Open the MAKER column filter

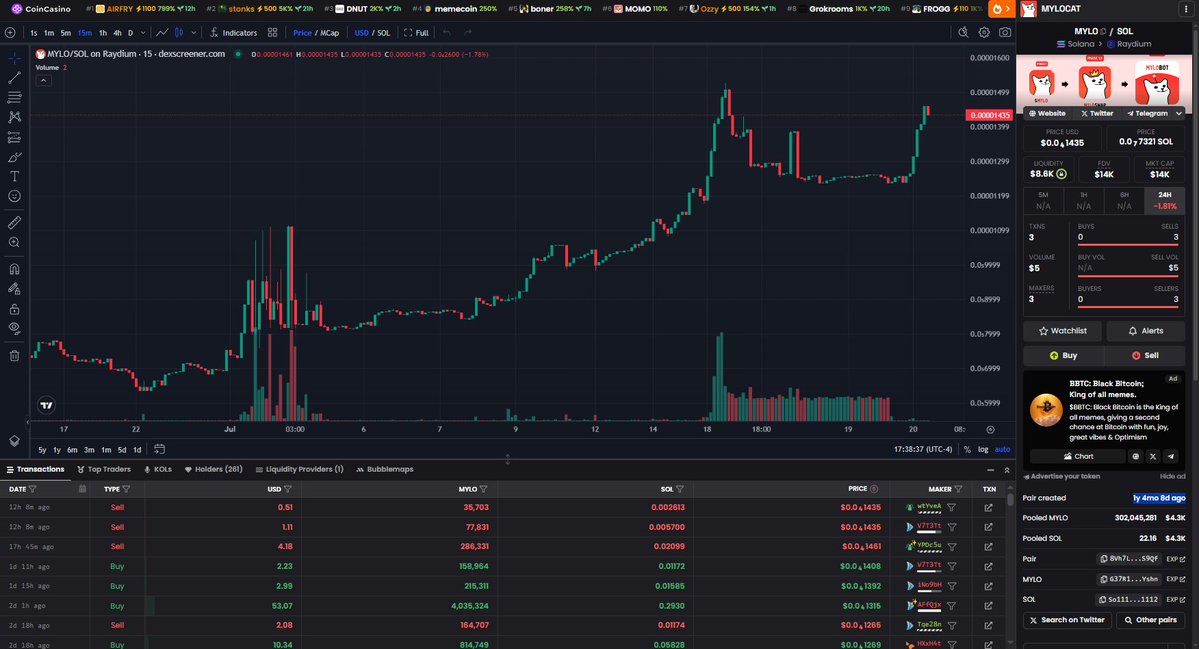(x=958, y=489)
